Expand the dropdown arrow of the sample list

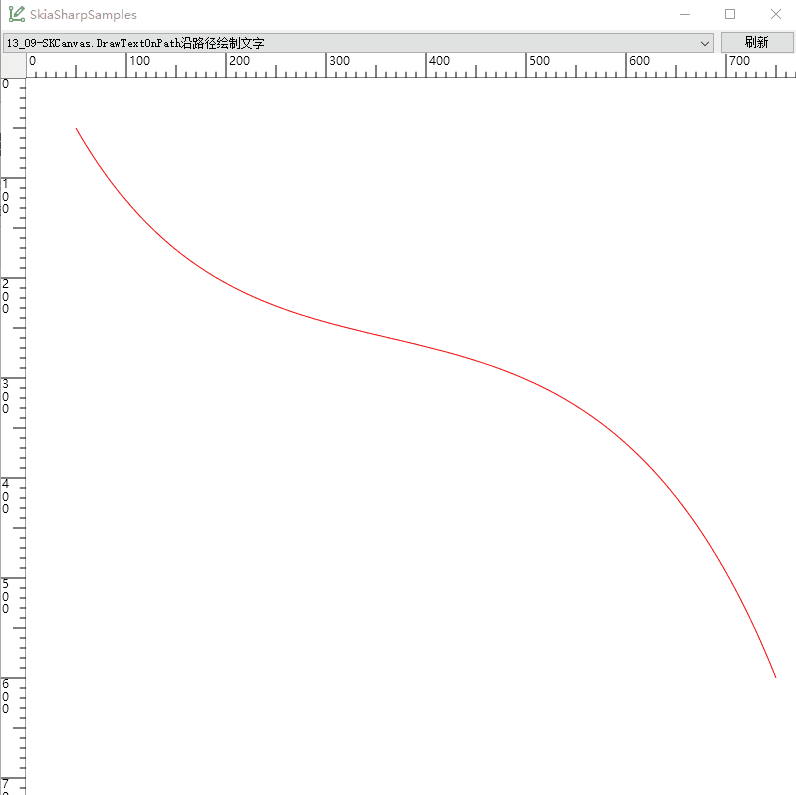click(x=705, y=44)
